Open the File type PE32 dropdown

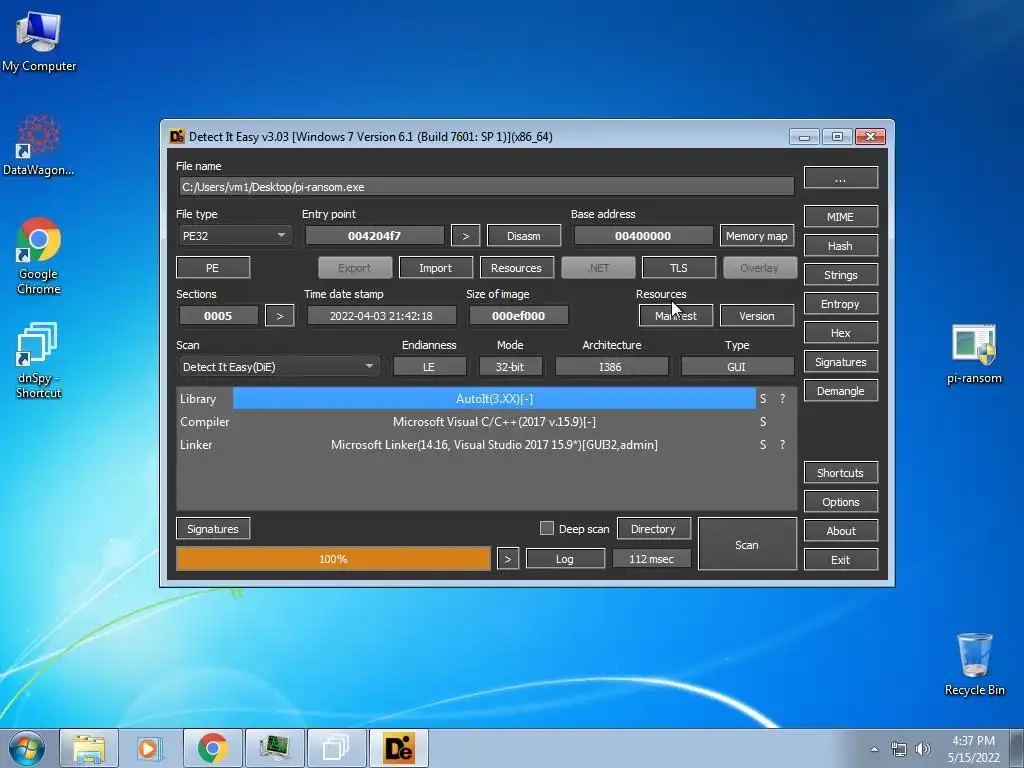234,236
